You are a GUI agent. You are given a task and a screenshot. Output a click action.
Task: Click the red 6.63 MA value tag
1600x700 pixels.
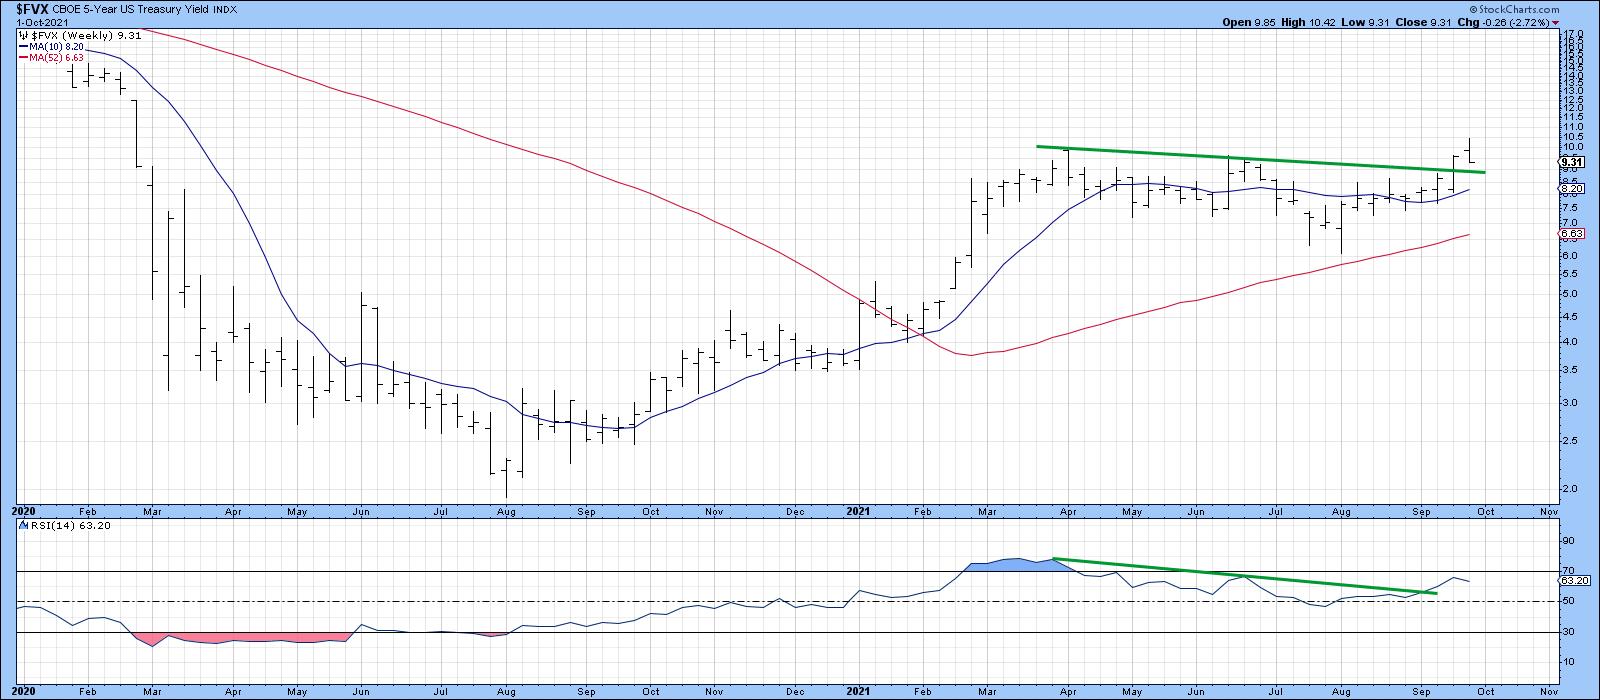click(x=1571, y=235)
